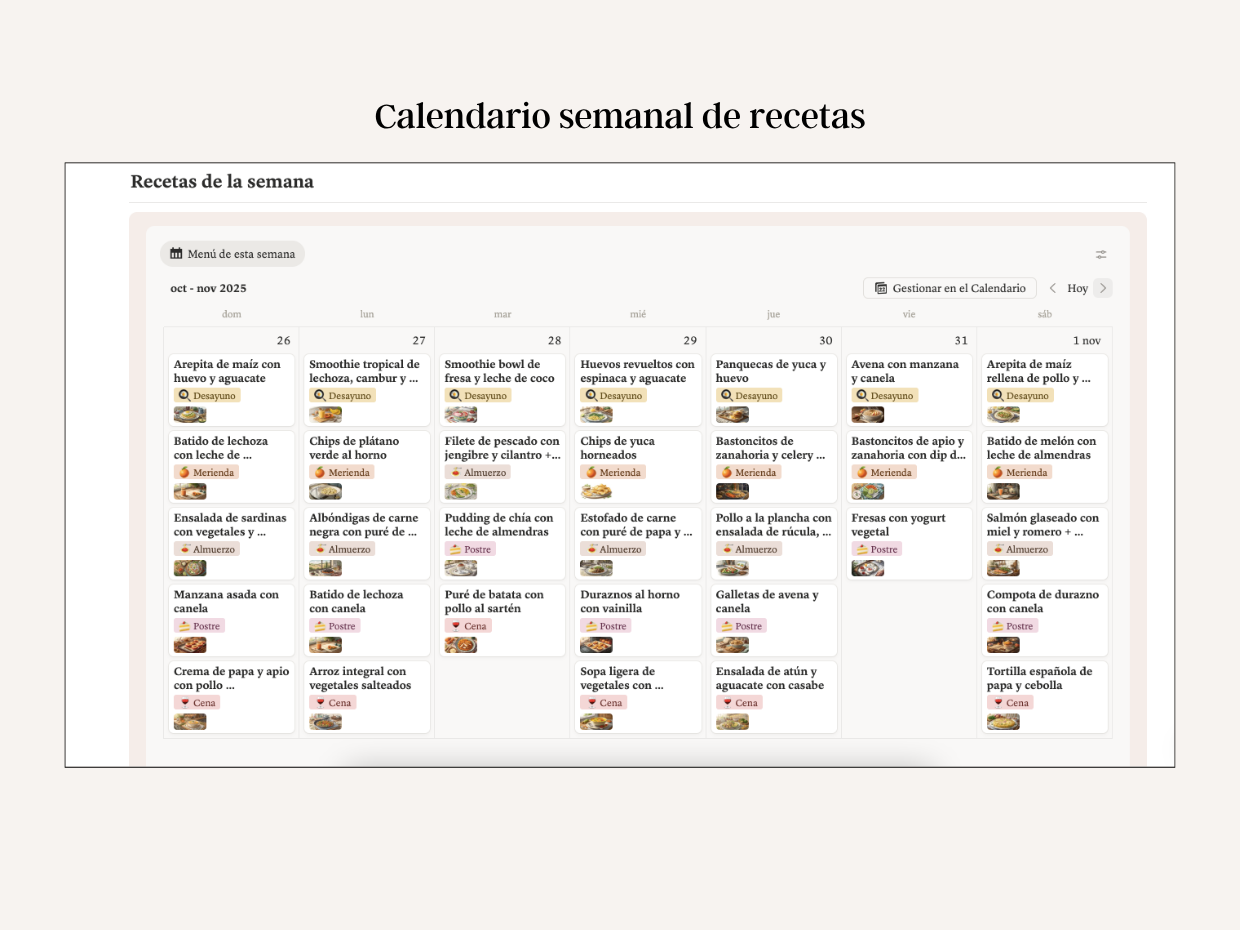Click the Desayuno croissant icon on Arepita de maíz card

point(184,396)
